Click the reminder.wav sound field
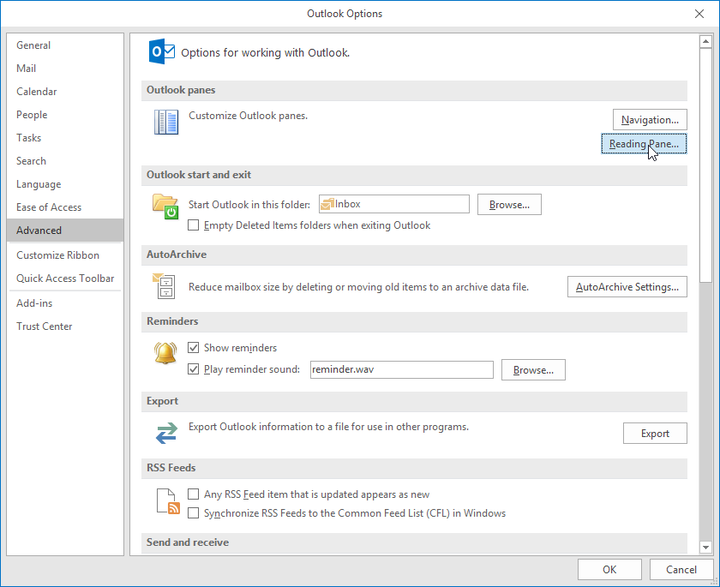Viewport: 720px width, 587px height. [x=401, y=369]
